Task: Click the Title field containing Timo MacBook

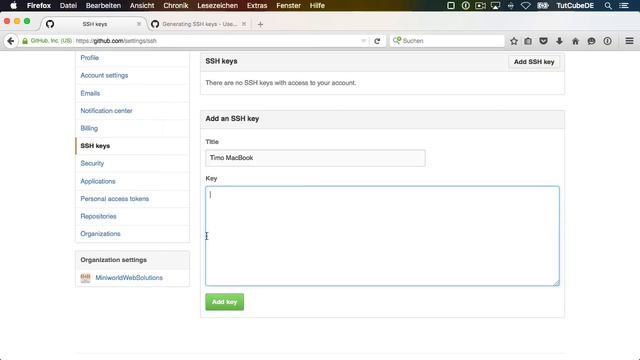Action: click(x=315, y=158)
